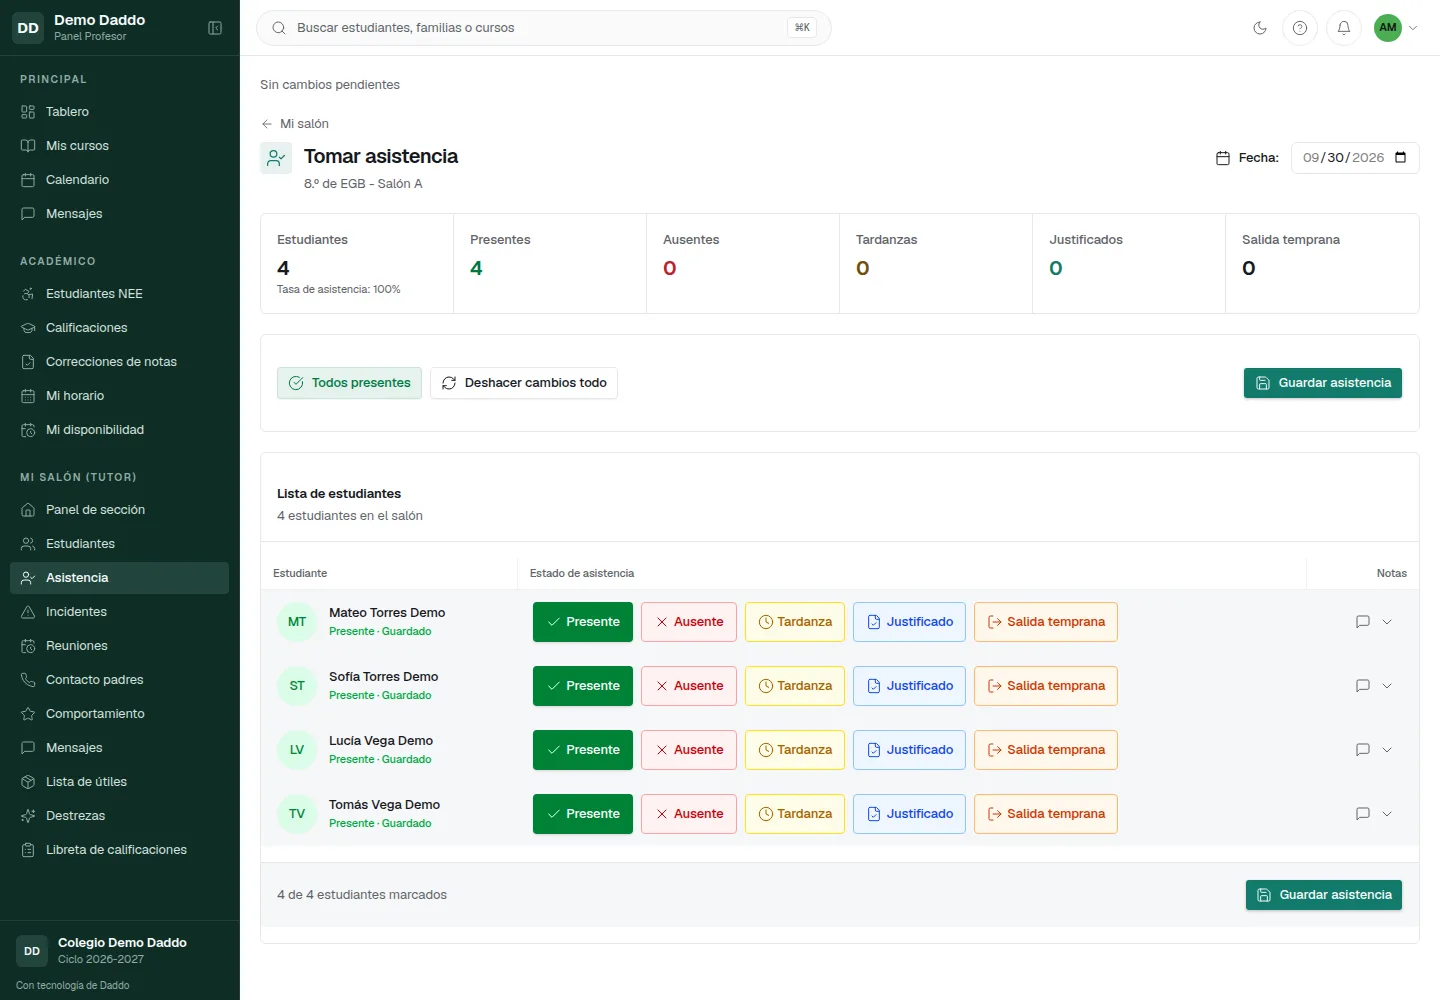This screenshot has height=1000, width=1440.
Task: Open note icon for Mateo Torres Demo
Action: click(1362, 622)
